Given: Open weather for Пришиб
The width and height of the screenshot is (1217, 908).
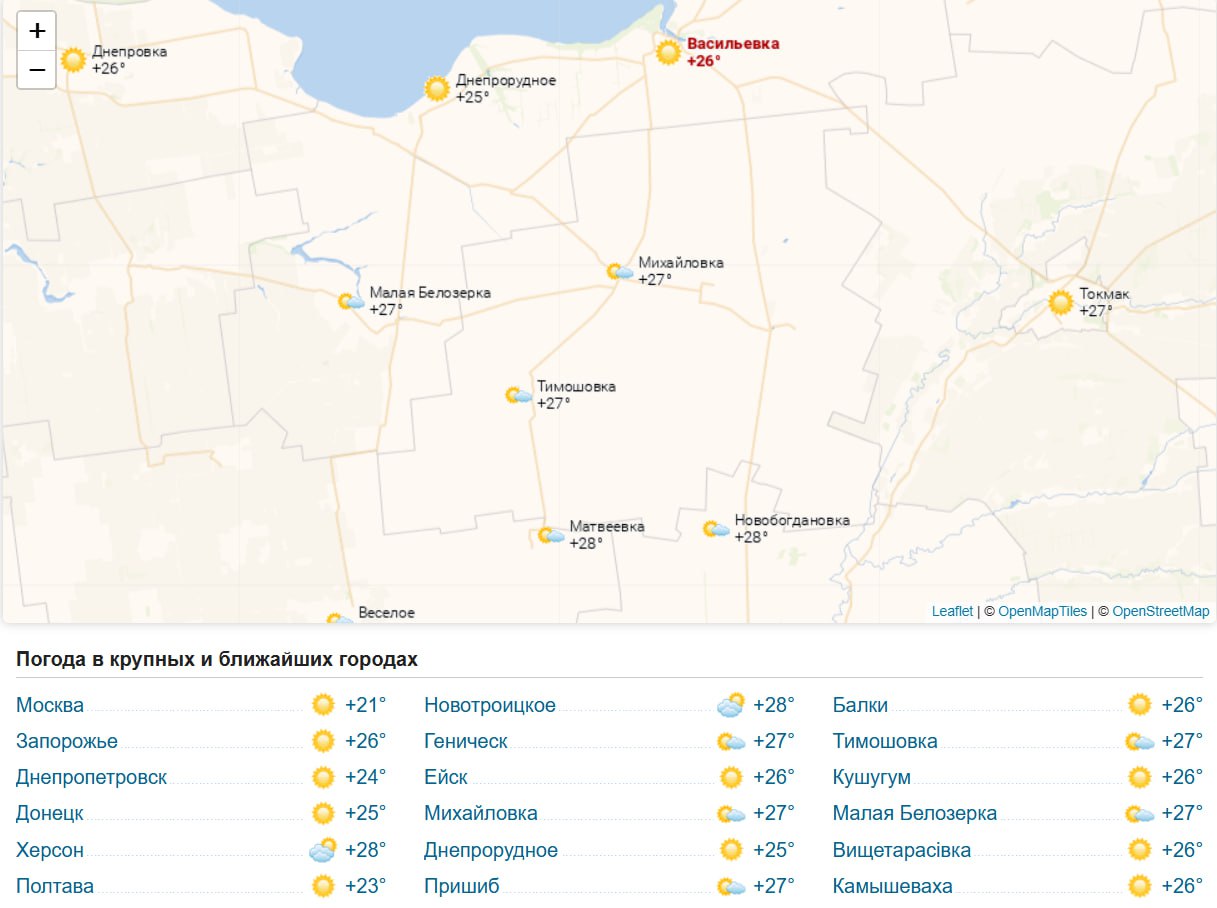Looking at the screenshot, I should click(x=462, y=886).
